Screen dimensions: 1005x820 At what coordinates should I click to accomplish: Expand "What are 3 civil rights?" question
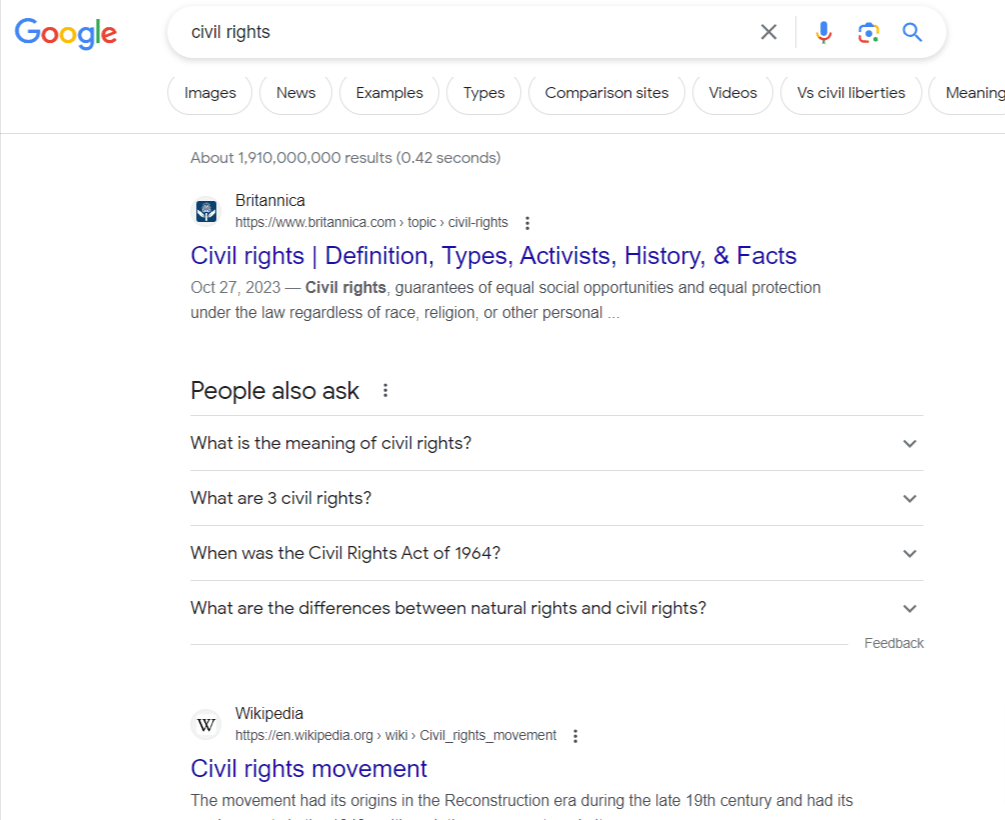point(909,498)
